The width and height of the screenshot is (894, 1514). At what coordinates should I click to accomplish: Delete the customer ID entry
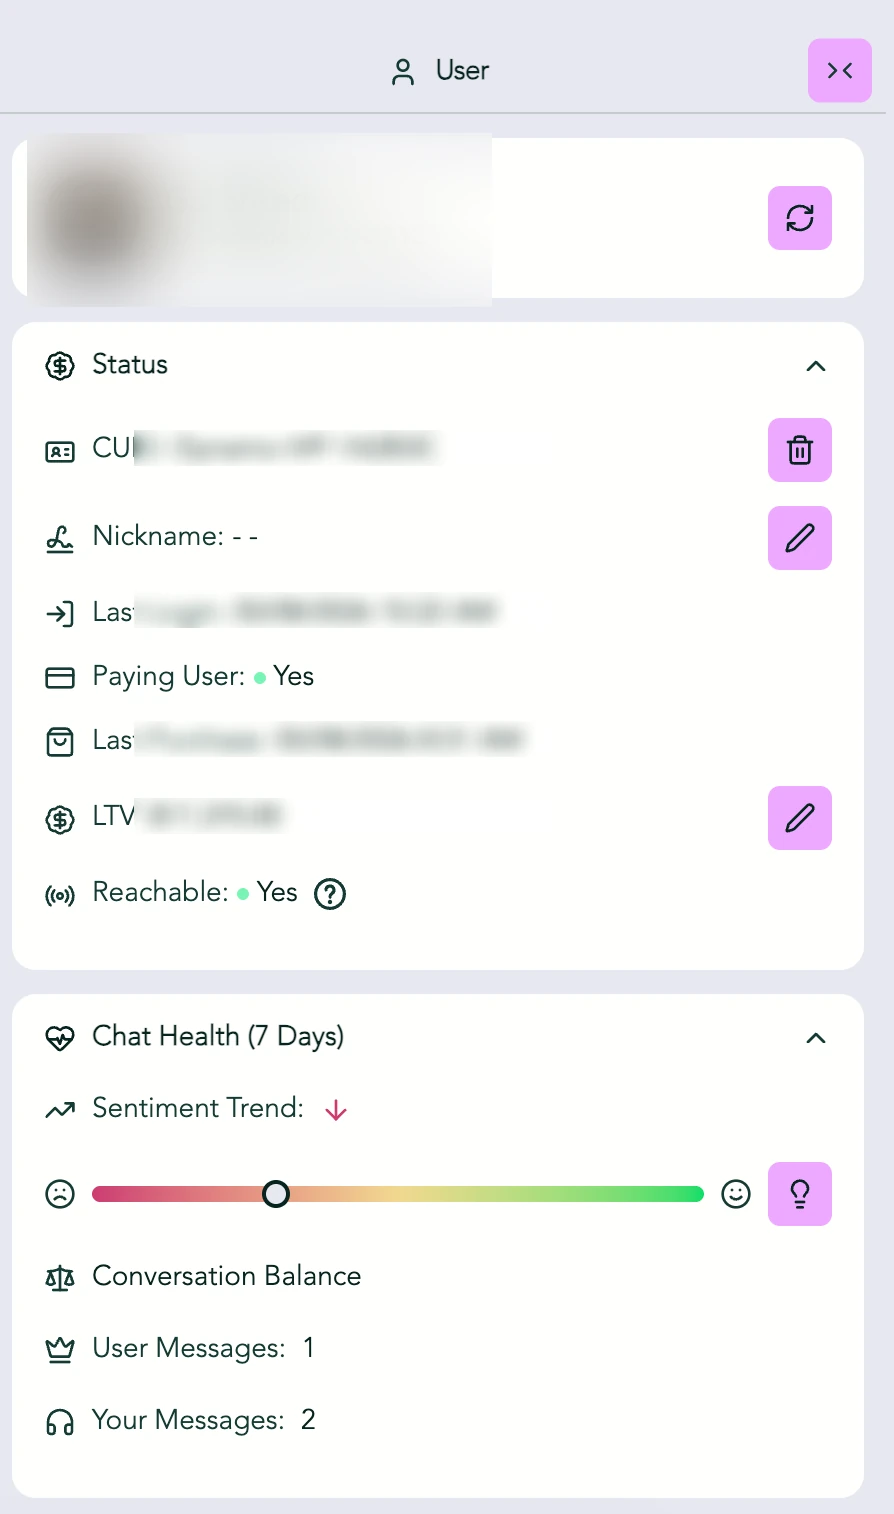(800, 450)
